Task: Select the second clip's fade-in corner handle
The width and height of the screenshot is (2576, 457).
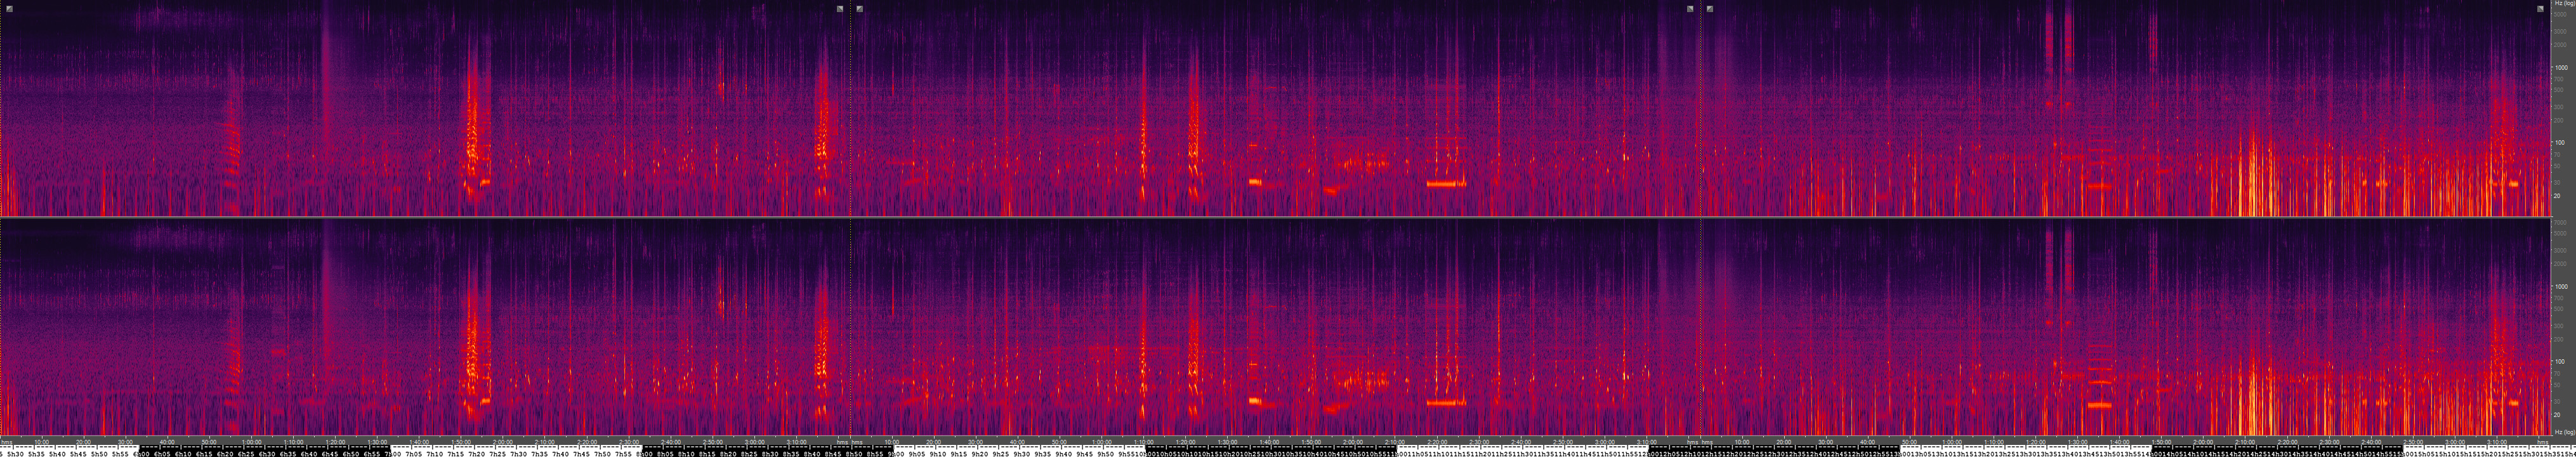Action: click(860, 9)
